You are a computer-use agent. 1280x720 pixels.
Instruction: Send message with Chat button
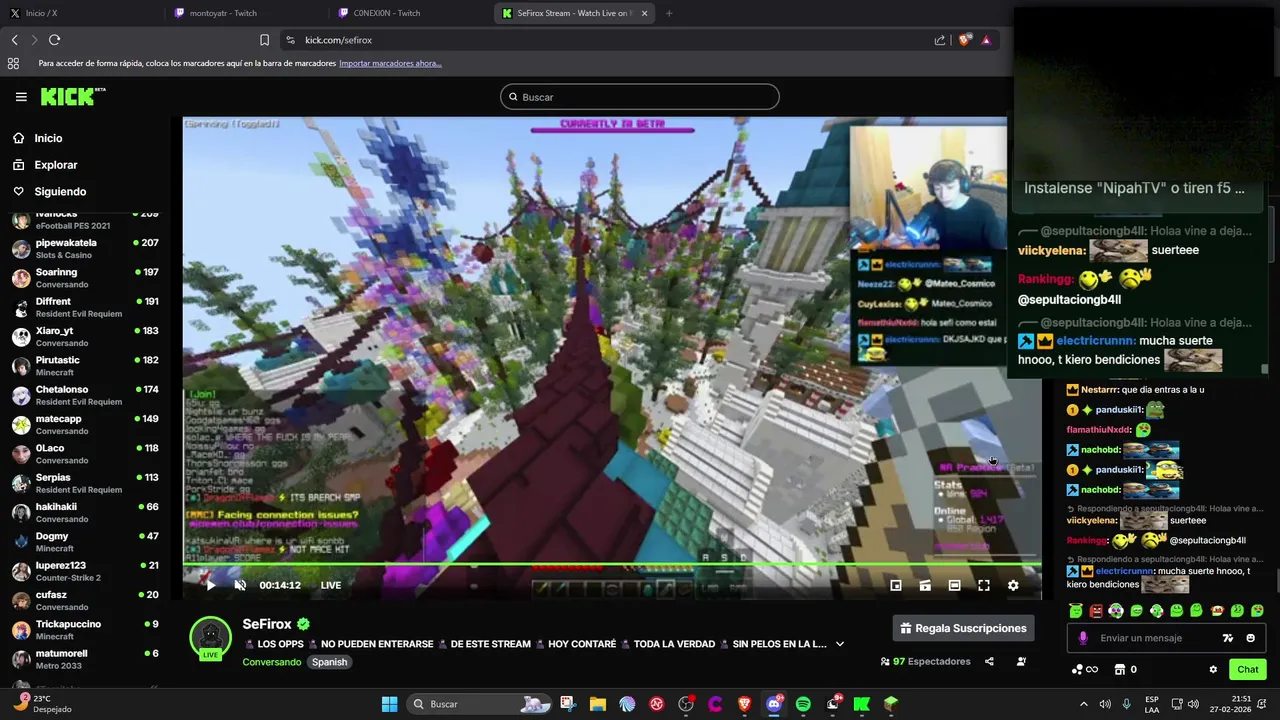(x=1248, y=669)
